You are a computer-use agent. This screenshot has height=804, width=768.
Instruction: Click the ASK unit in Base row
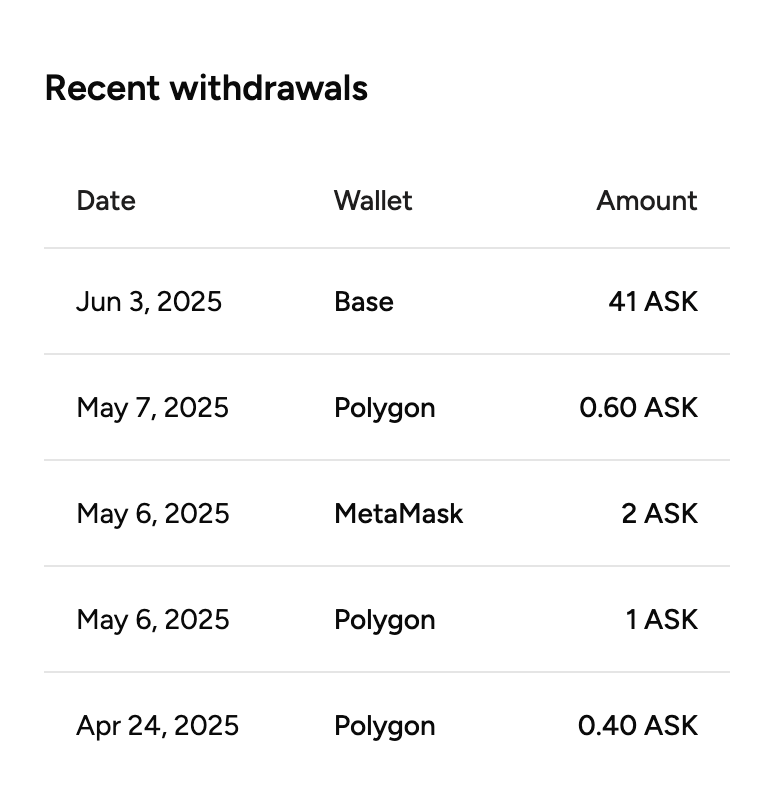[x=671, y=302]
